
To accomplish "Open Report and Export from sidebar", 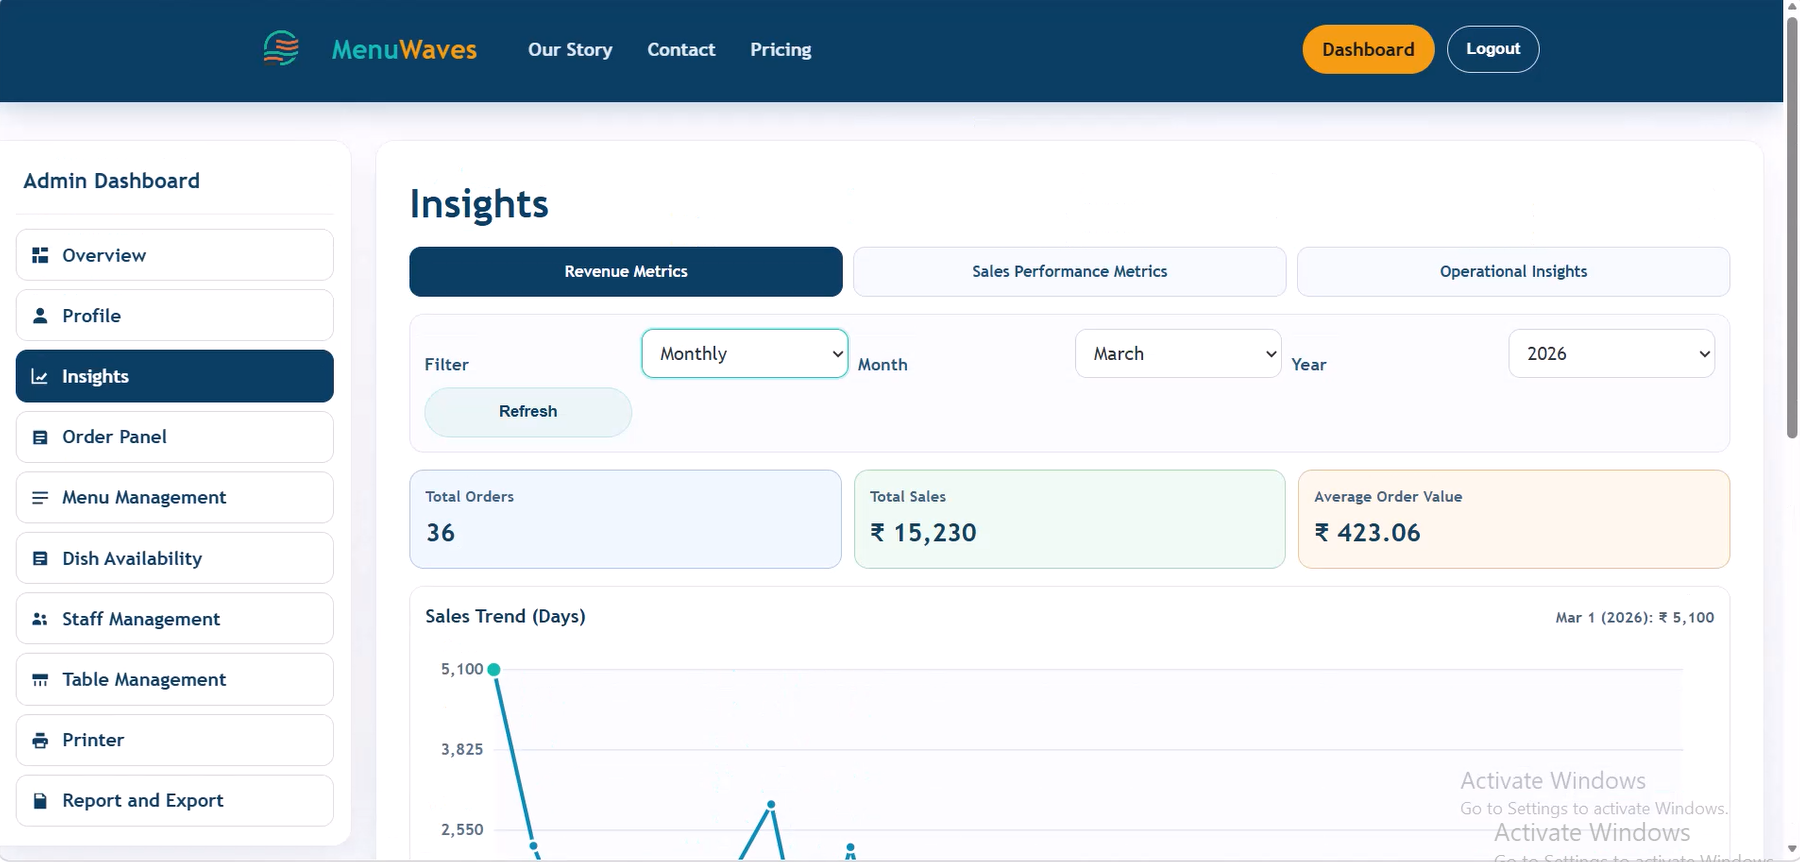I will (x=175, y=801).
